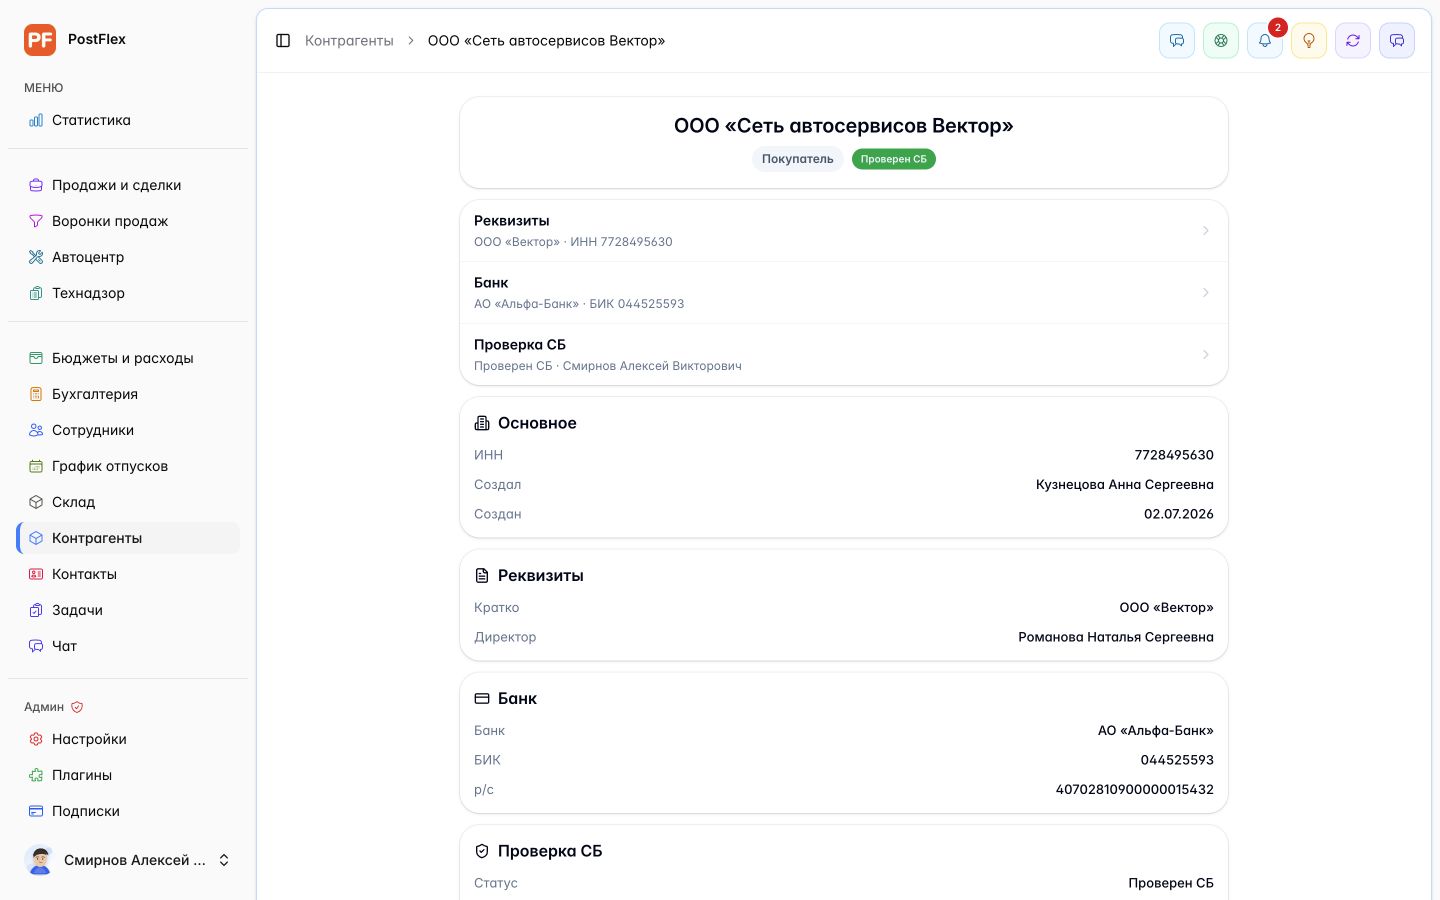
Task: Click the Технадзор sidebar icon
Action: (36, 293)
